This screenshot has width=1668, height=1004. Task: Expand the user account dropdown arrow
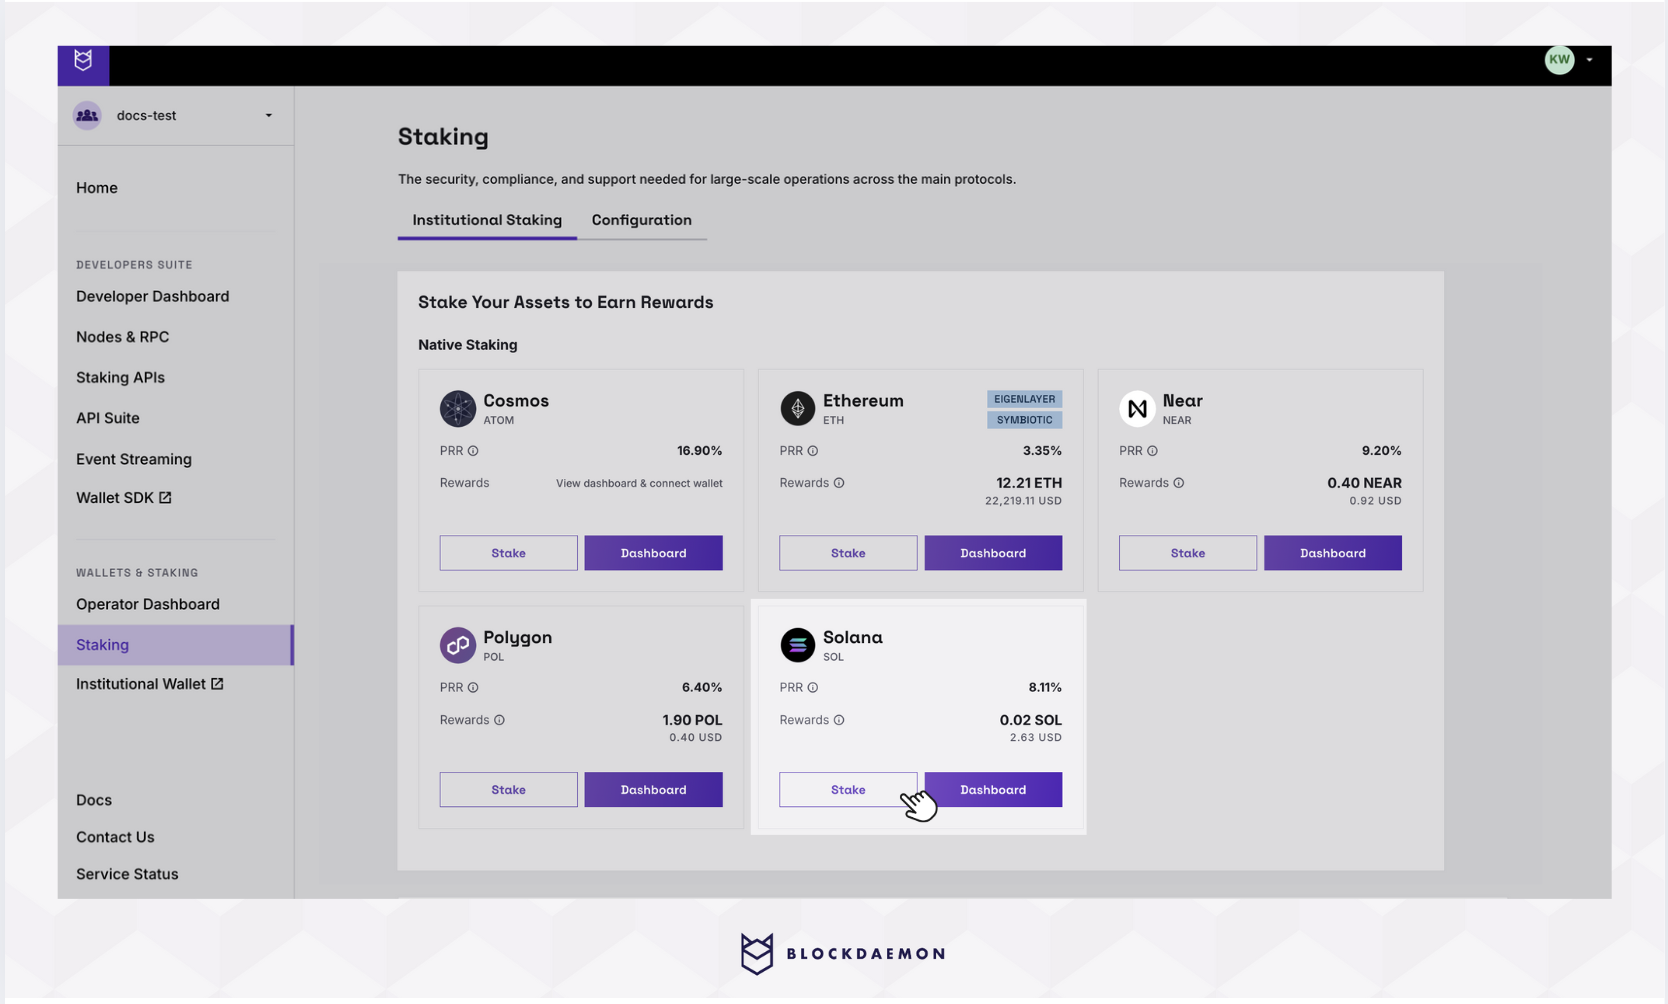1589,60
